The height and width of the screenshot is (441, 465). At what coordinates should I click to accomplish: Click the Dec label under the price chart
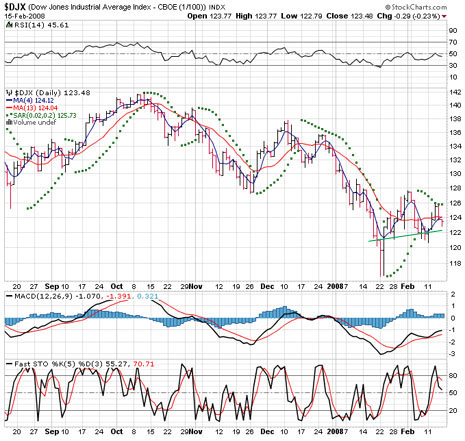267,287
